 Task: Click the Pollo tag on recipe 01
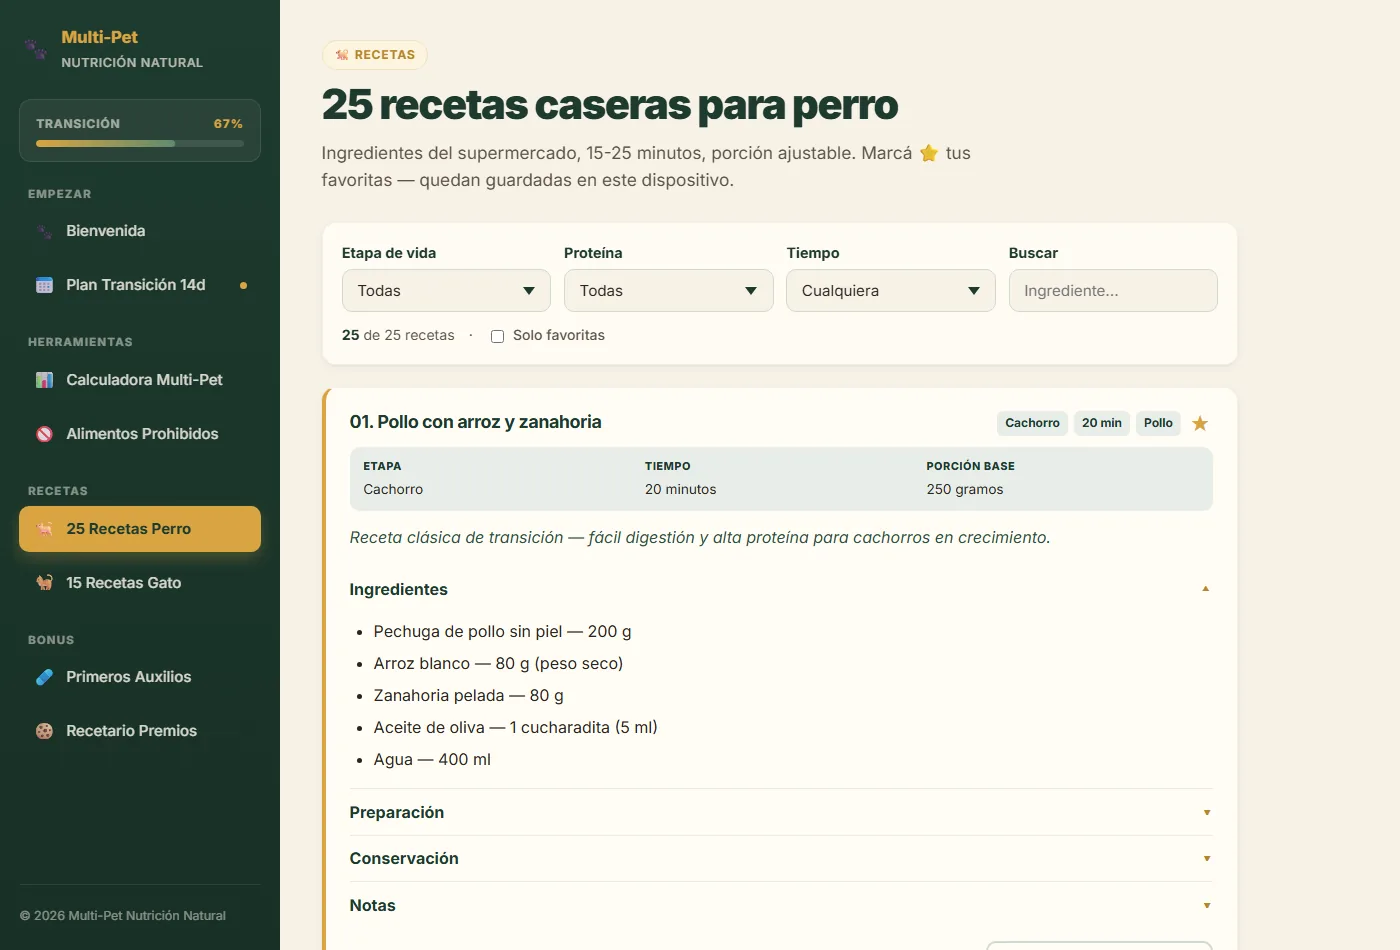pyautogui.click(x=1158, y=423)
